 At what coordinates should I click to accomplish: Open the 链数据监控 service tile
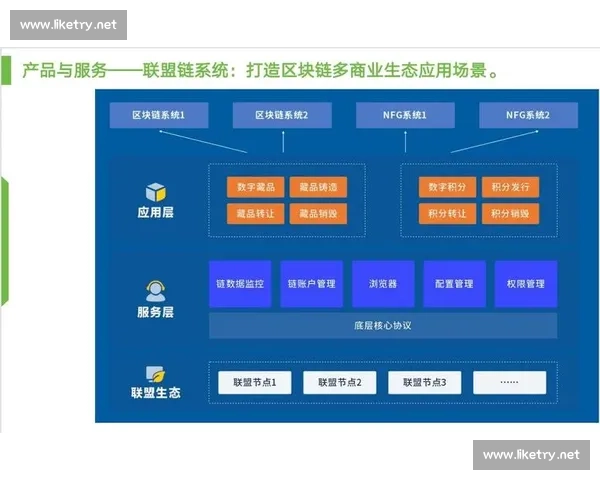pos(240,284)
